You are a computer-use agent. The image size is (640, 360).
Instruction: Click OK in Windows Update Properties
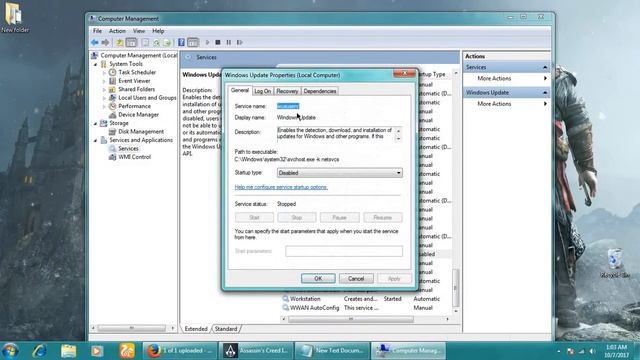[x=318, y=278]
